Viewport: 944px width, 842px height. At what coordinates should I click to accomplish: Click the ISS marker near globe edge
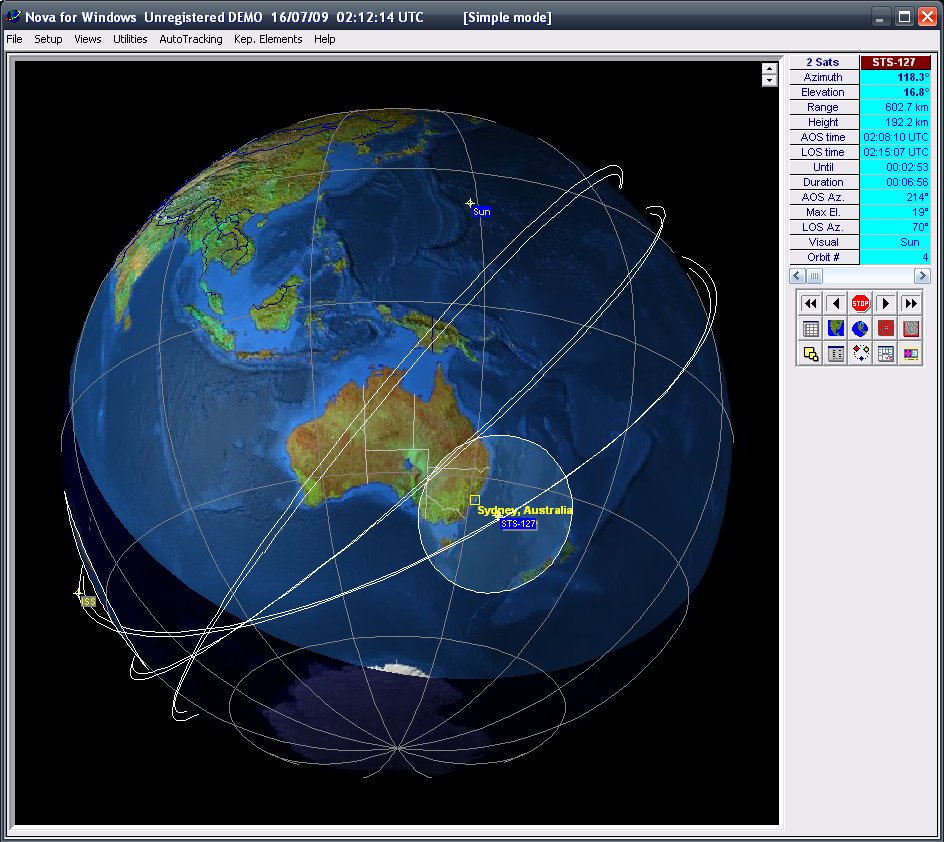[79, 593]
